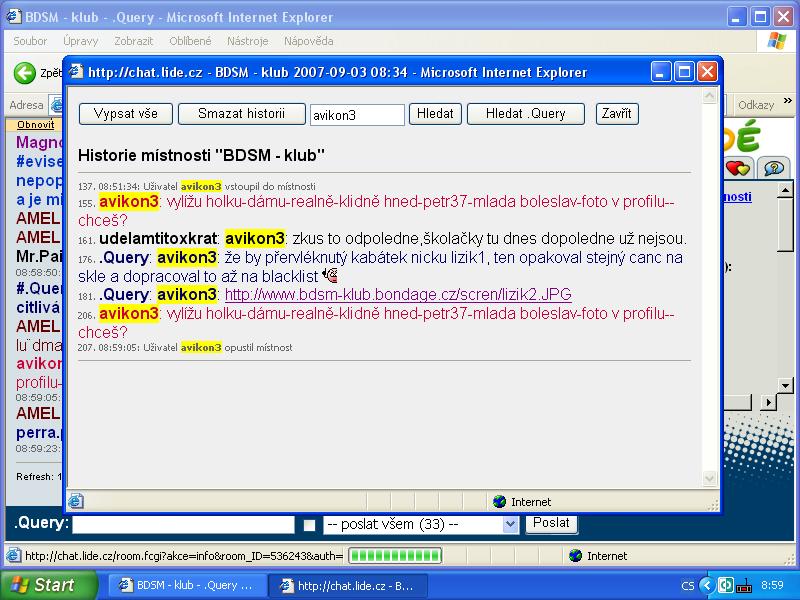Expand Odkazy toolbar chevron
800x600 pixels.
click(x=788, y=101)
